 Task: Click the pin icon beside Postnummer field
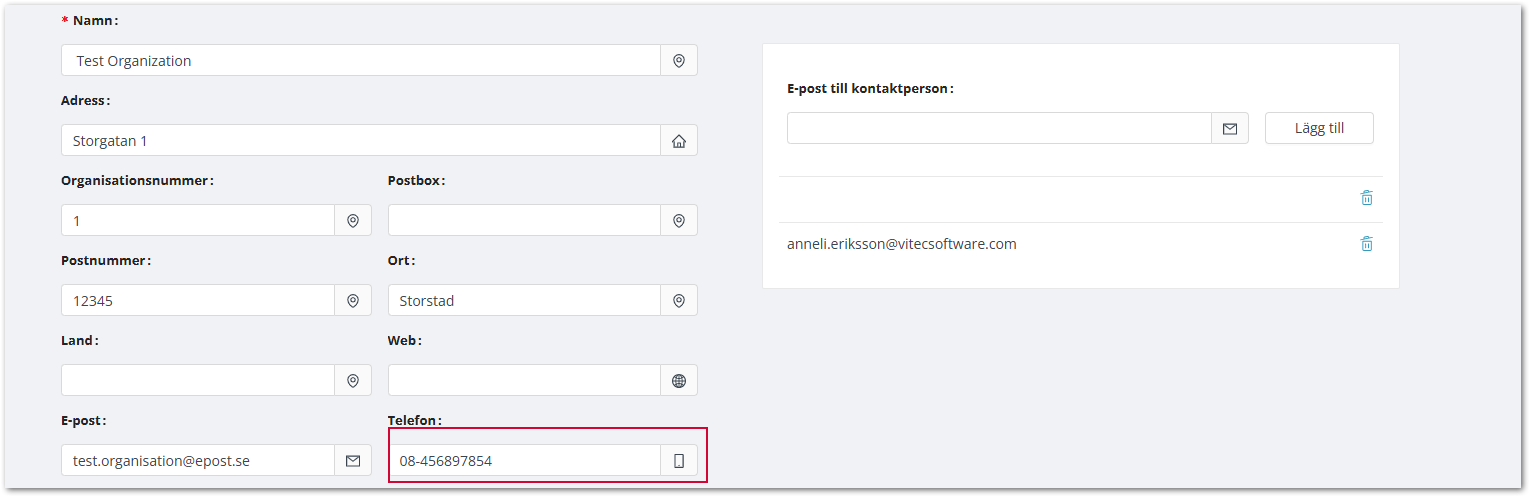point(353,300)
